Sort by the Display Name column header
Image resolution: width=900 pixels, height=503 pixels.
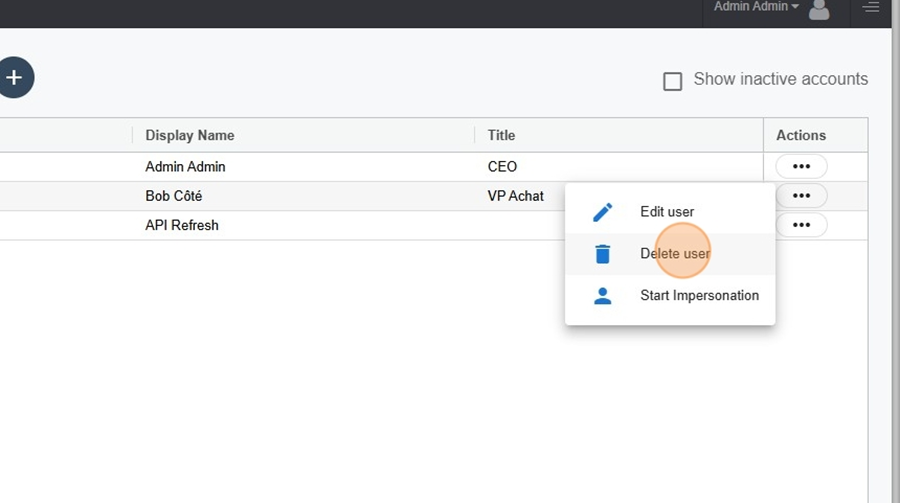click(189, 136)
